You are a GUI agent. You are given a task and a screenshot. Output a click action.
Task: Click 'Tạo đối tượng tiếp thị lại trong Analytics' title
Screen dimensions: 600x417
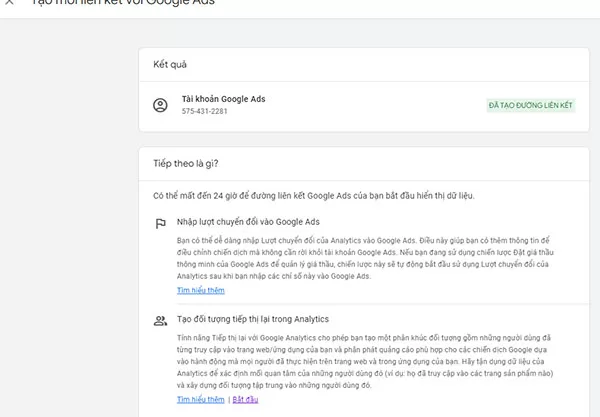(x=253, y=319)
